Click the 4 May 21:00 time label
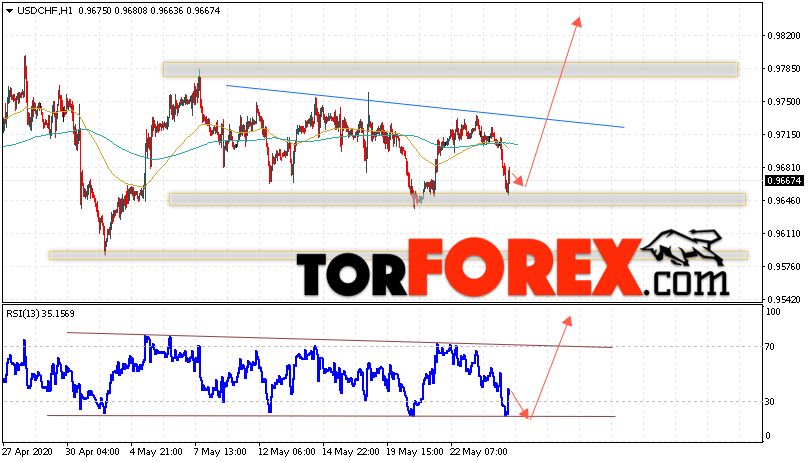This screenshot has height=463, width=808. pos(156,452)
